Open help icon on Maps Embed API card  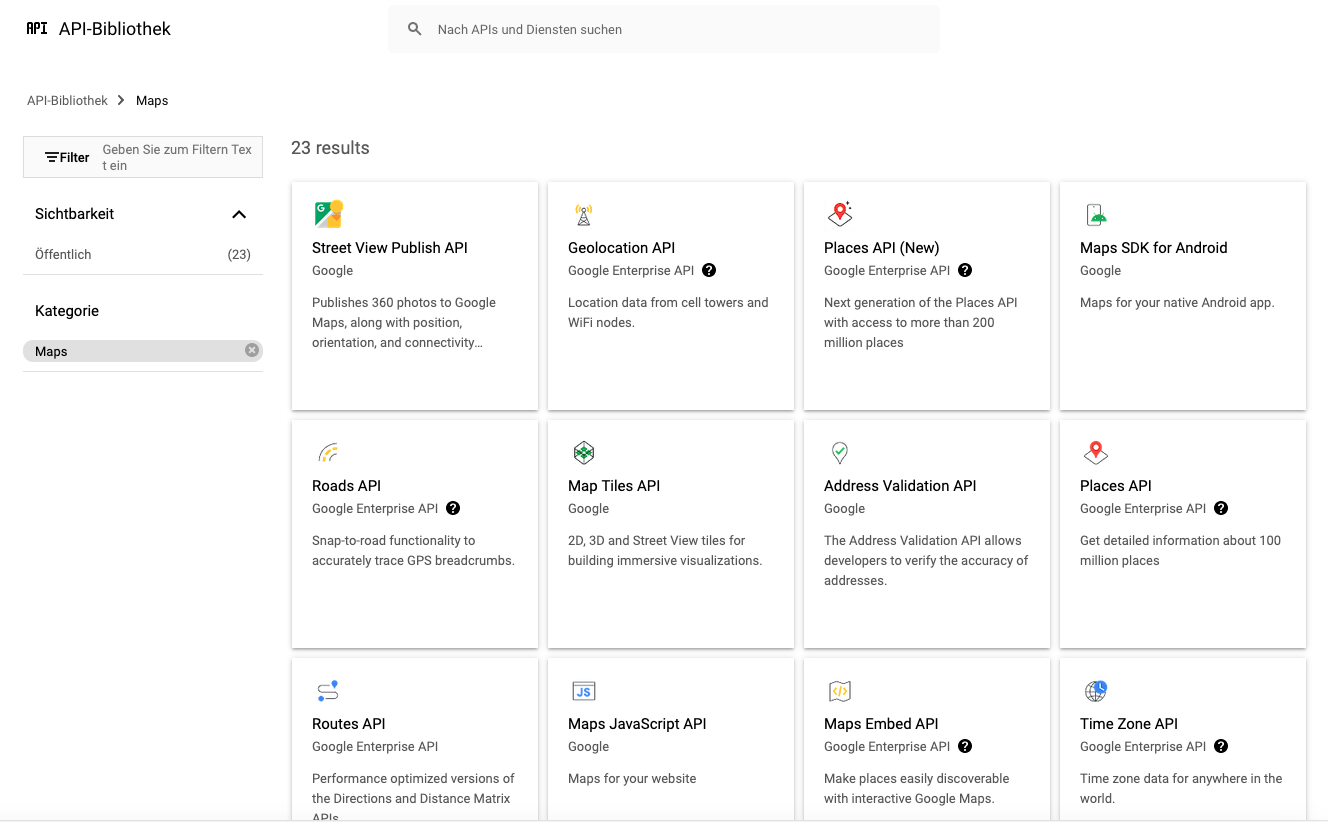[x=965, y=746]
